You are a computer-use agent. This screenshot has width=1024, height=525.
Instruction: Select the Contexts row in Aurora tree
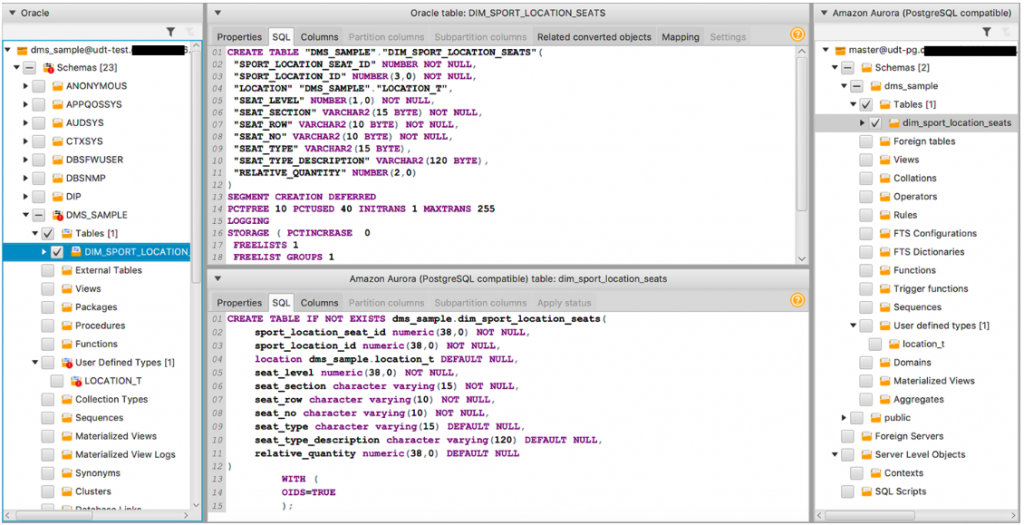click(x=917, y=473)
